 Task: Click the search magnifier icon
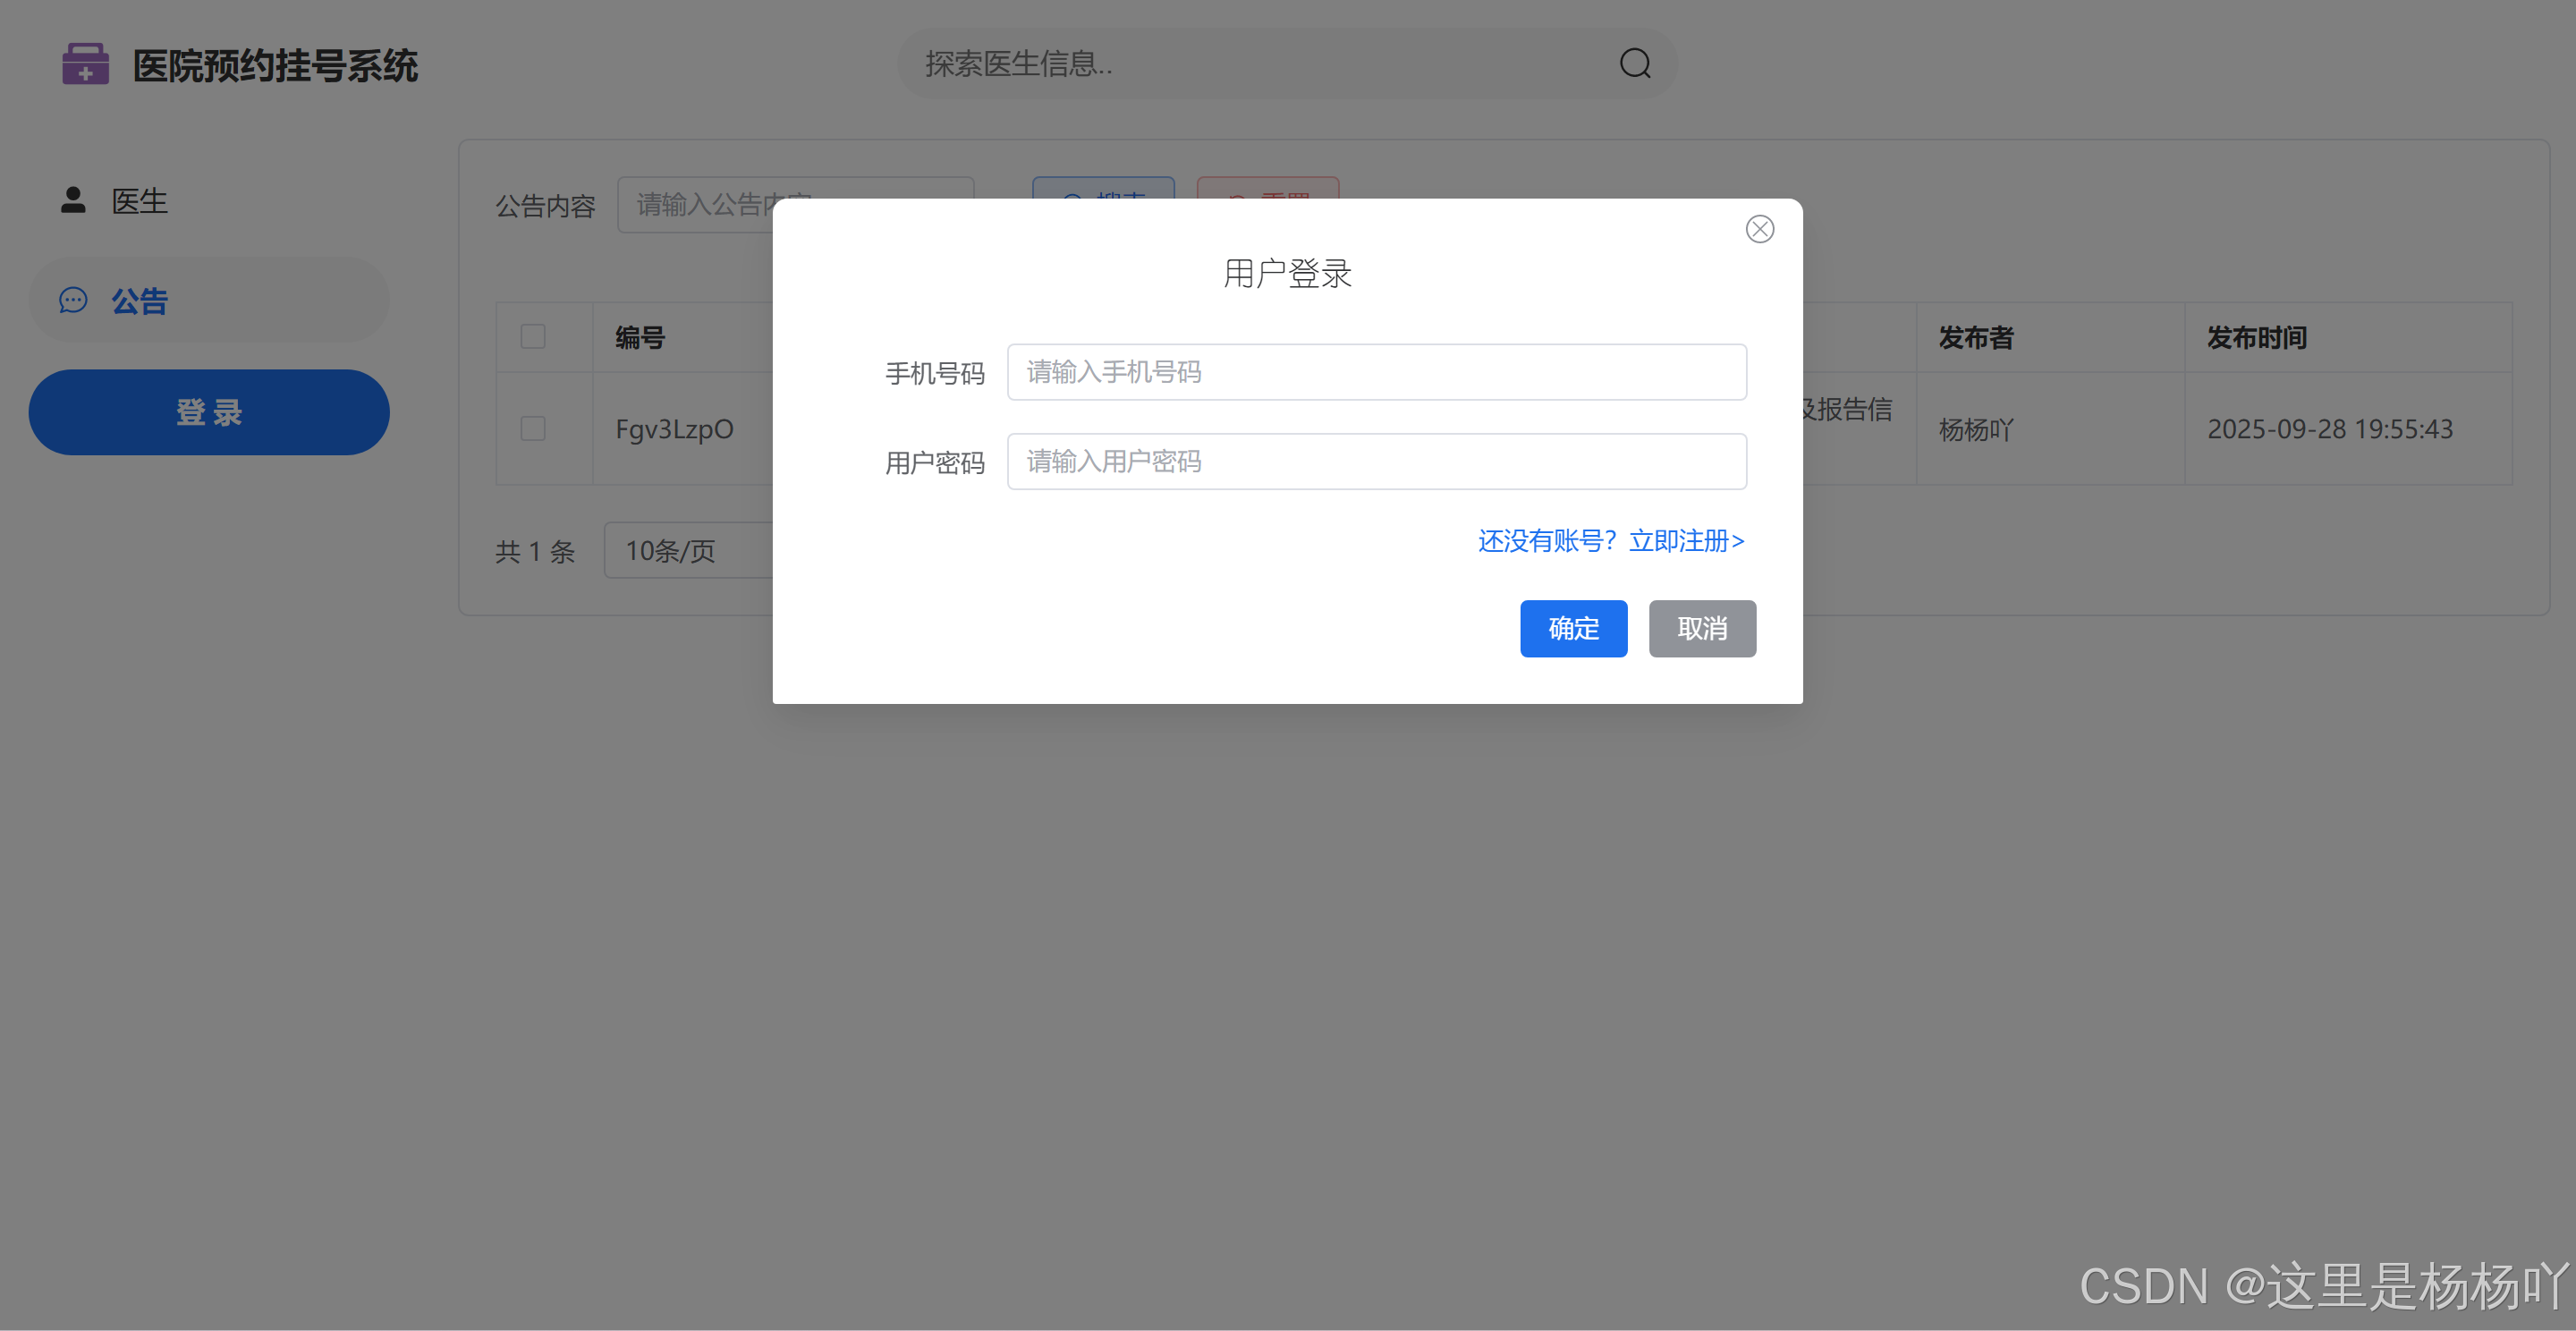[1634, 64]
